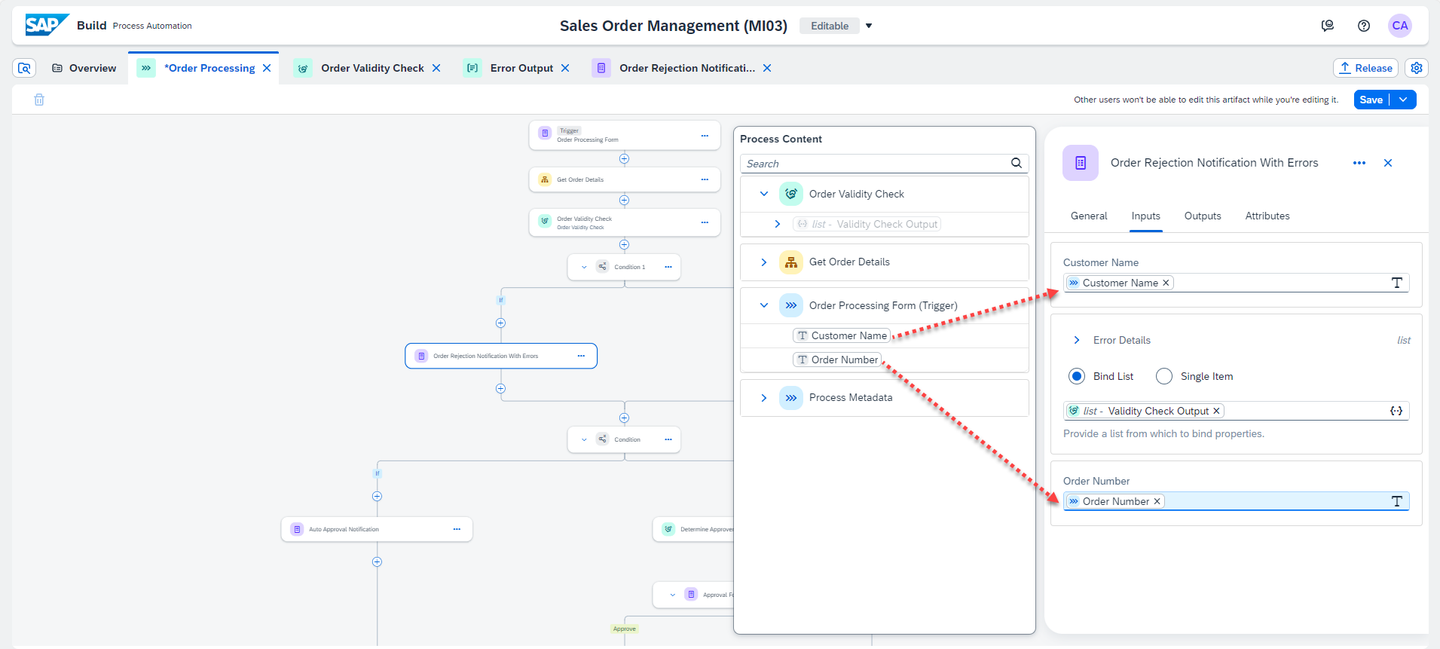This screenshot has height=649, width=1440.
Task: Open the notifications feedback icon in header
Action: [1328, 26]
